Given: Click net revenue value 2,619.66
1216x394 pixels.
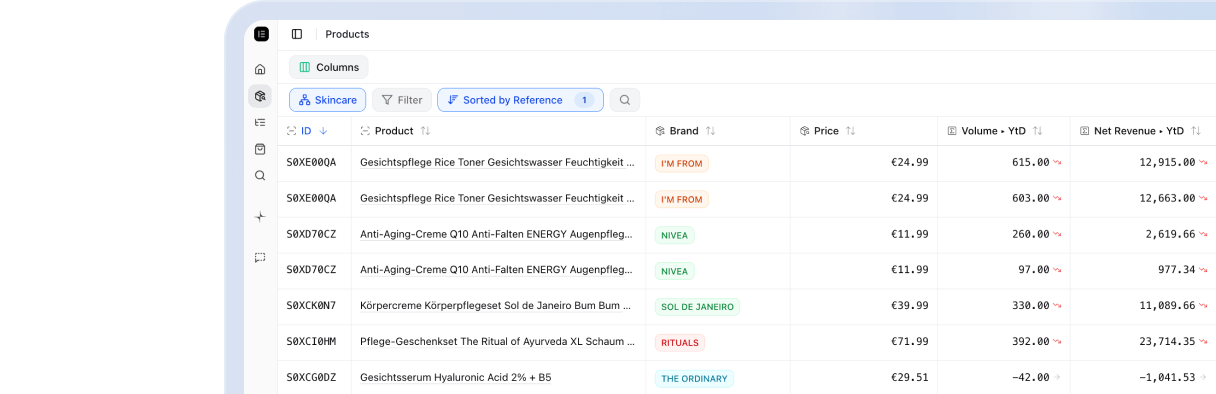Looking at the screenshot, I should (1170, 234).
